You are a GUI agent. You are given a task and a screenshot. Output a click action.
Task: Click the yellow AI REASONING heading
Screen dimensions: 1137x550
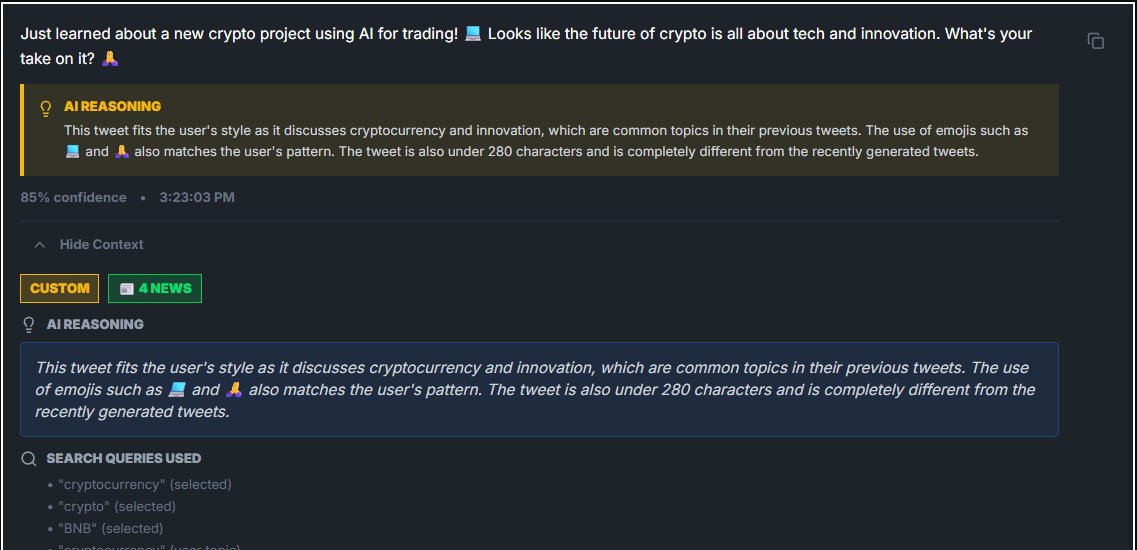[x=112, y=106]
